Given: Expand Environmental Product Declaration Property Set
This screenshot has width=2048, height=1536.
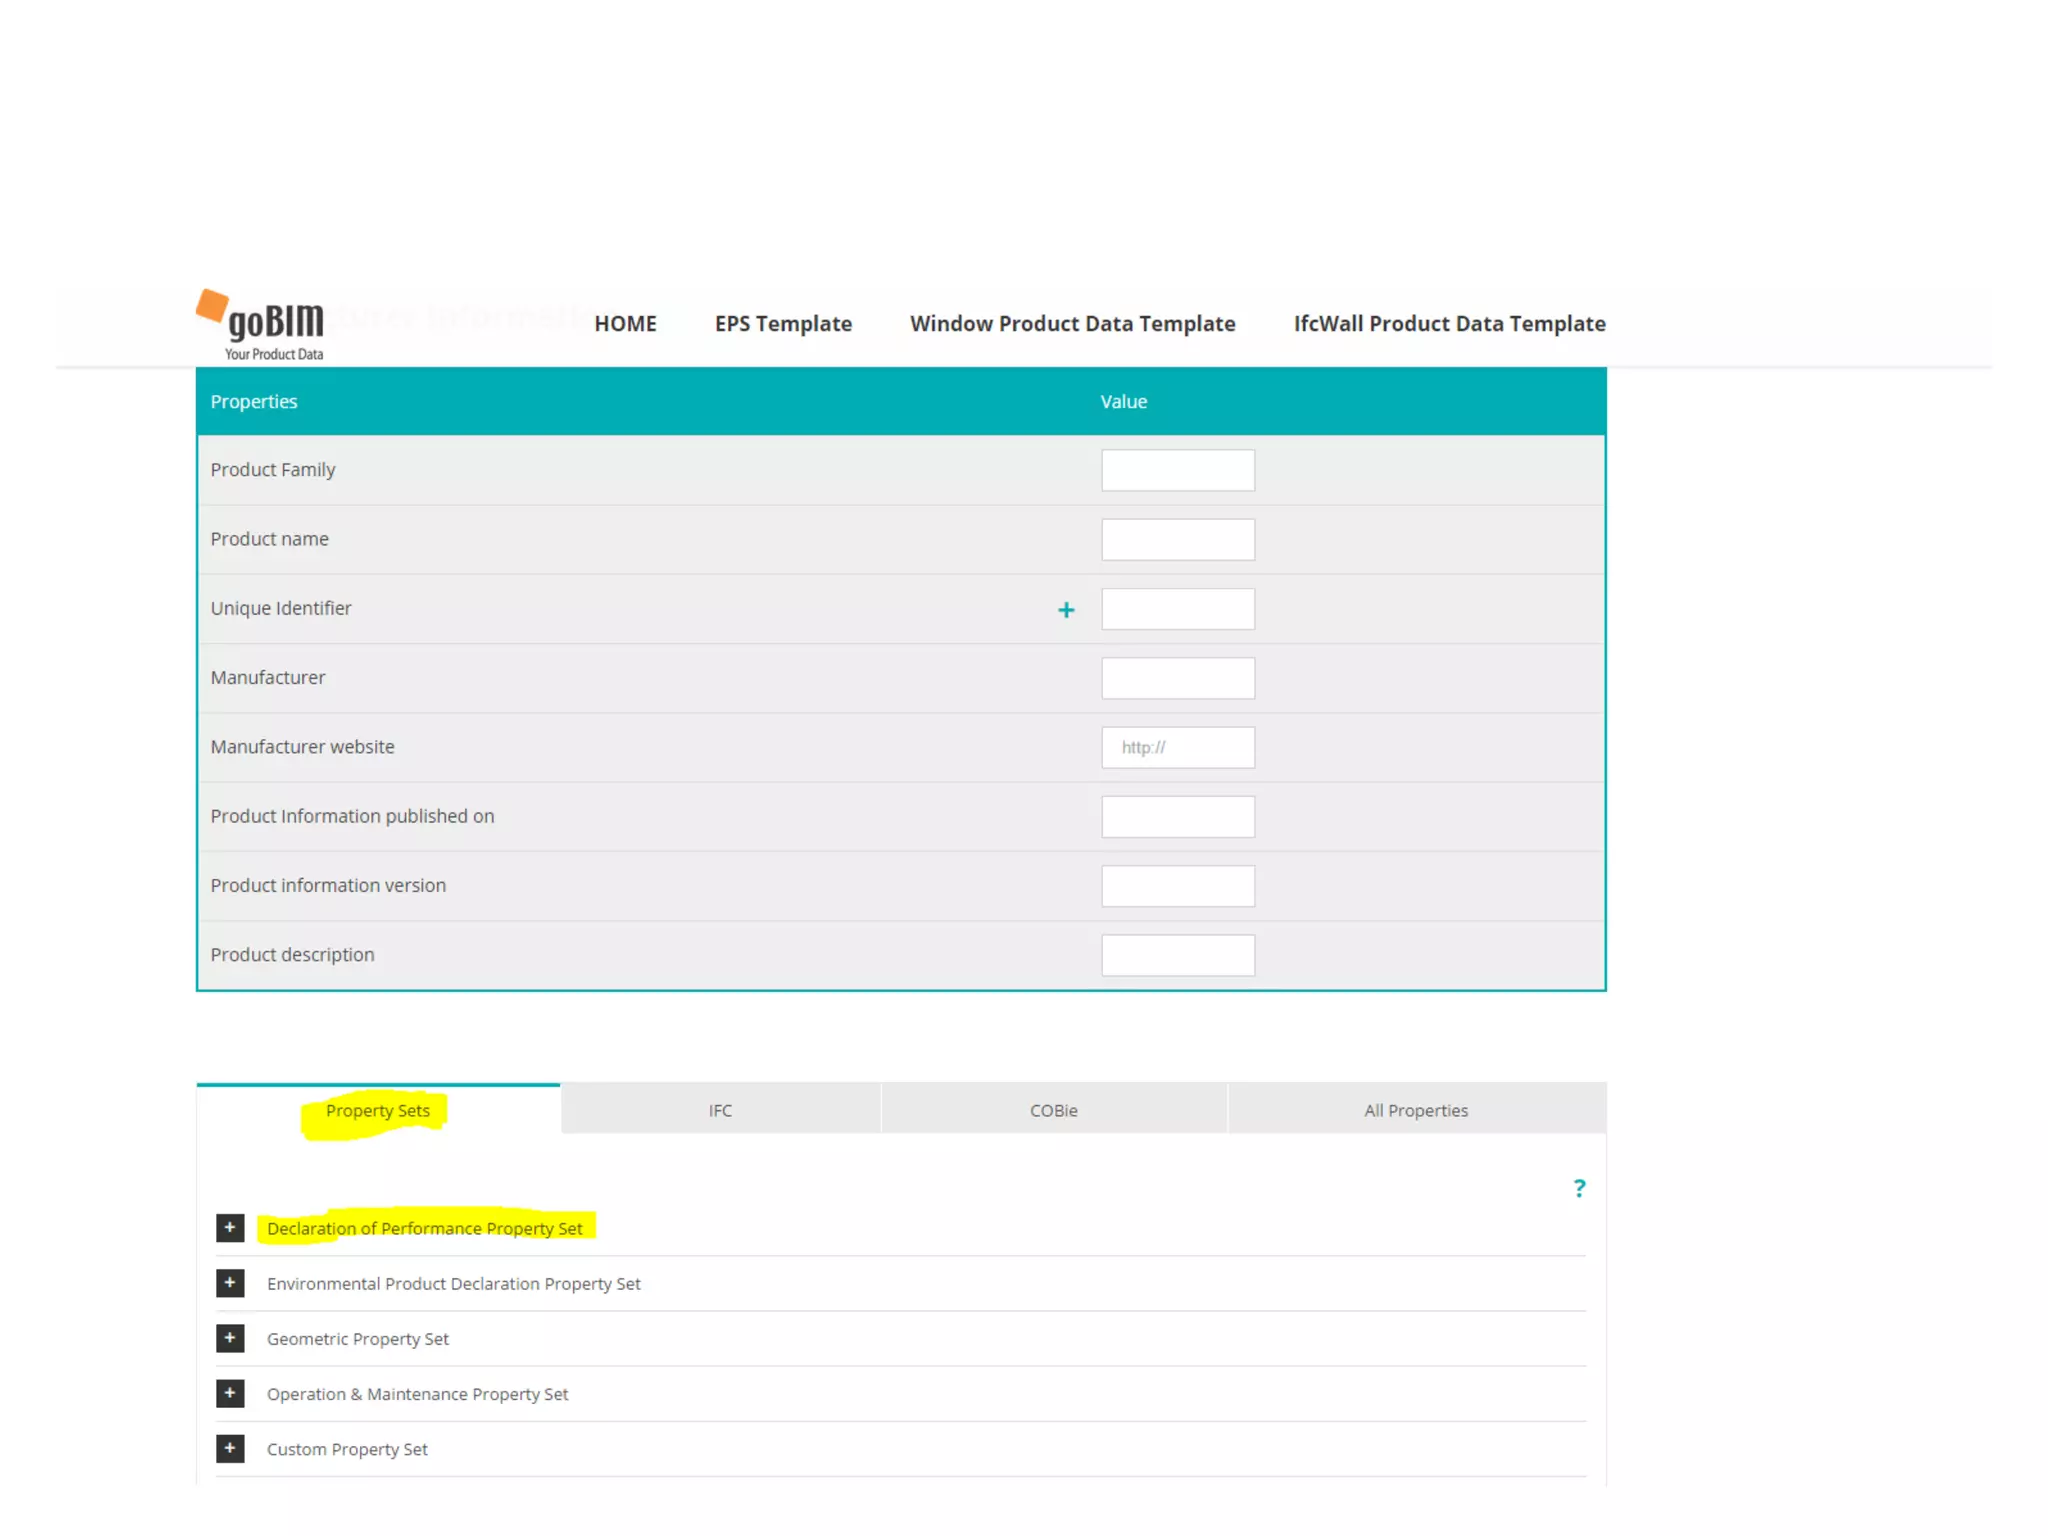Looking at the screenshot, I should click(230, 1283).
